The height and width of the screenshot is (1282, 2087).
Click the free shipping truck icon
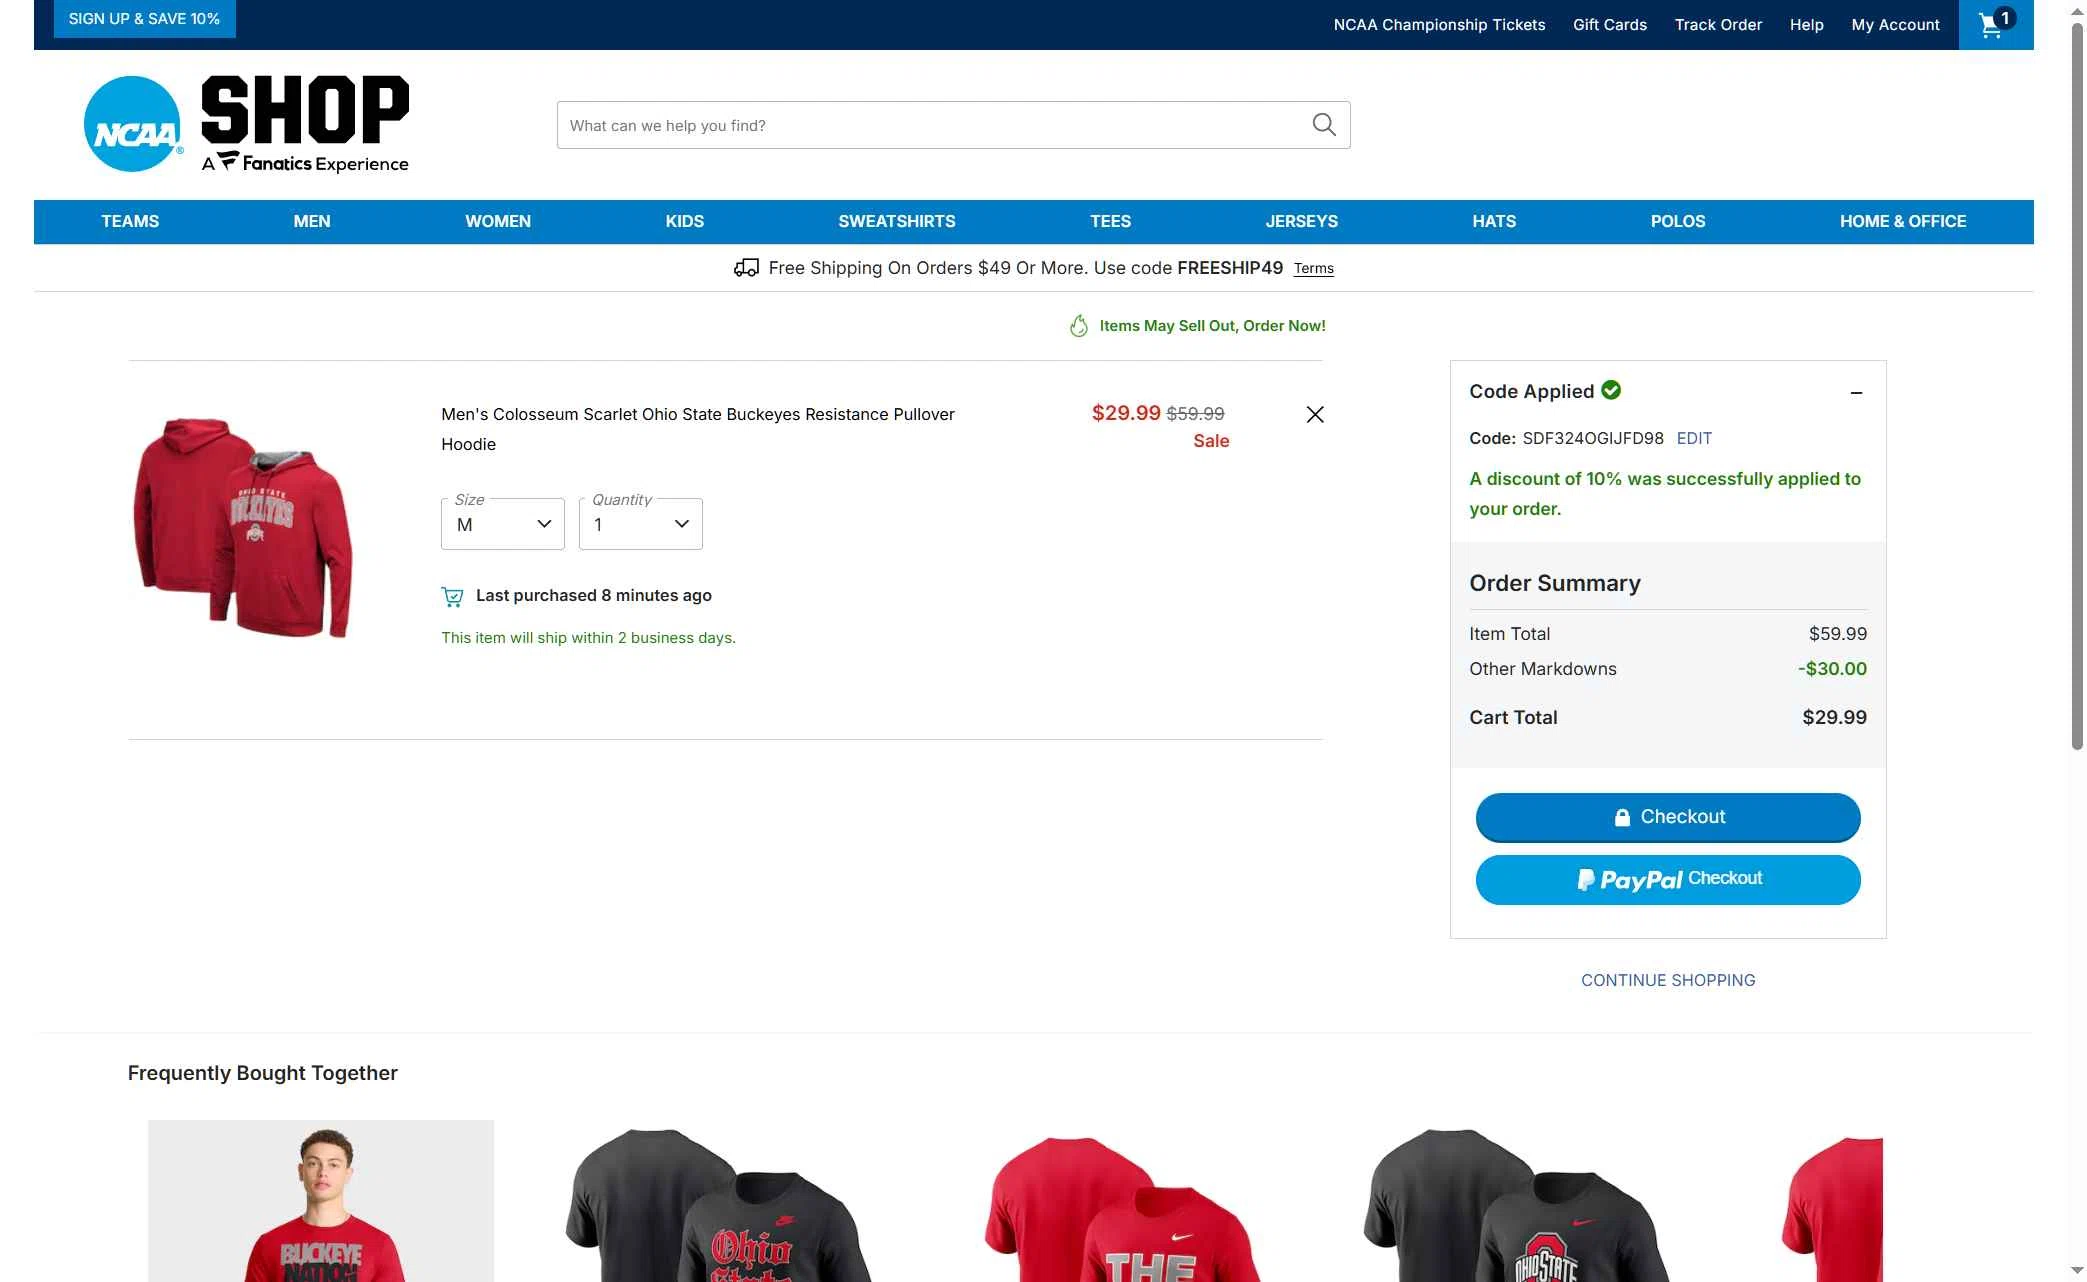[745, 267]
